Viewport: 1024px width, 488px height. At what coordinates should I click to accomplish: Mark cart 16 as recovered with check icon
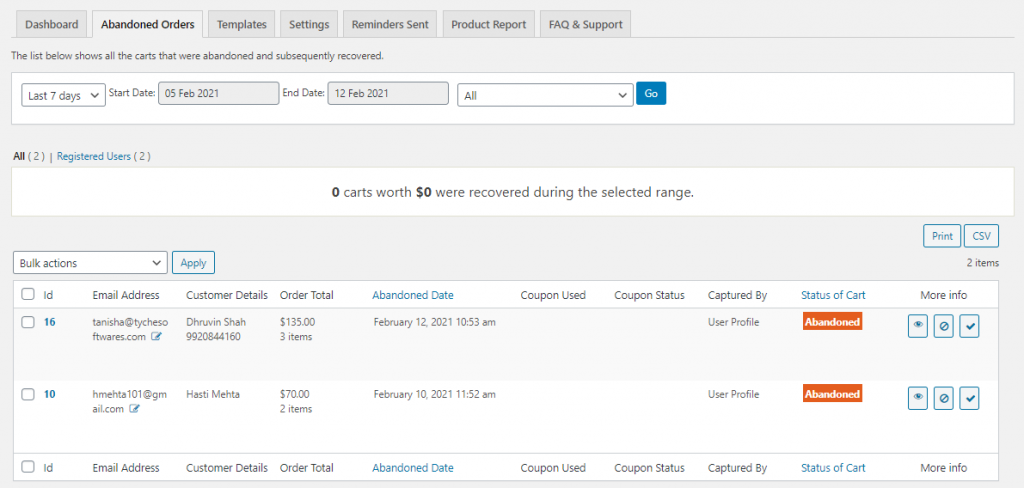point(969,327)
